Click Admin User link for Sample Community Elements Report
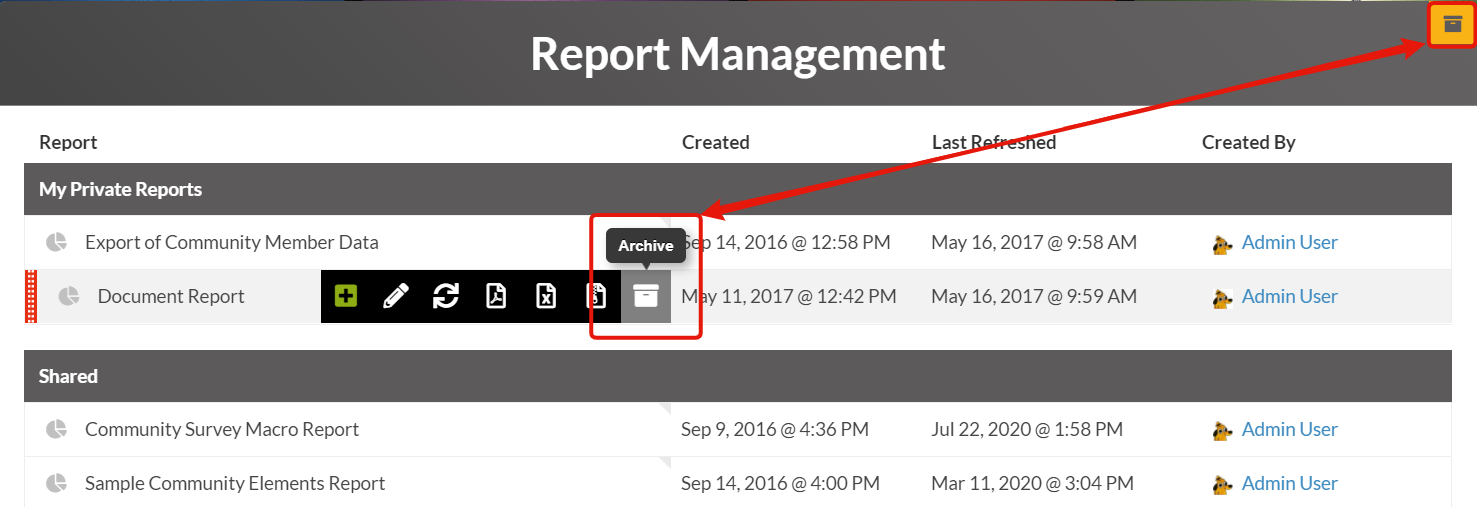Screen dimensions: 1477x507 pos(1289,483)
